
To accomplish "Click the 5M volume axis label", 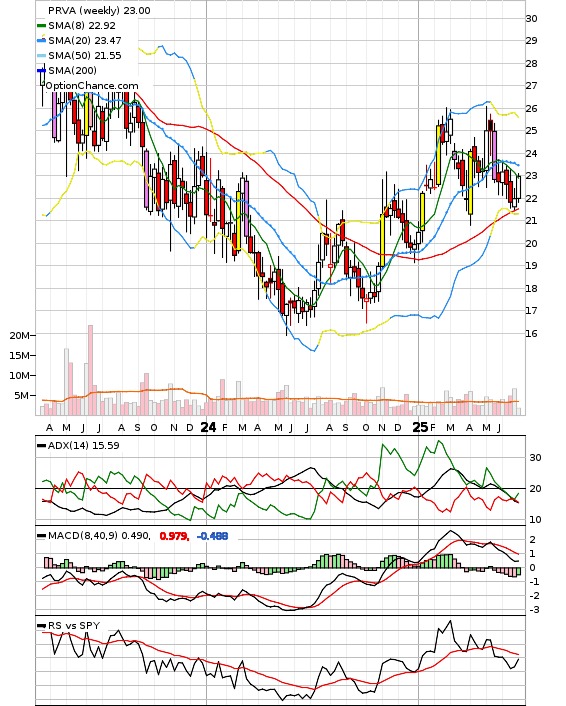I will click(x=22, y=396).
